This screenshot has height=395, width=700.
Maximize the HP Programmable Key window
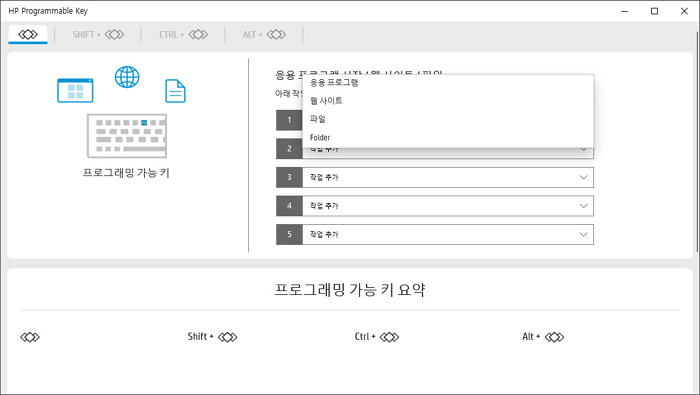654,11
